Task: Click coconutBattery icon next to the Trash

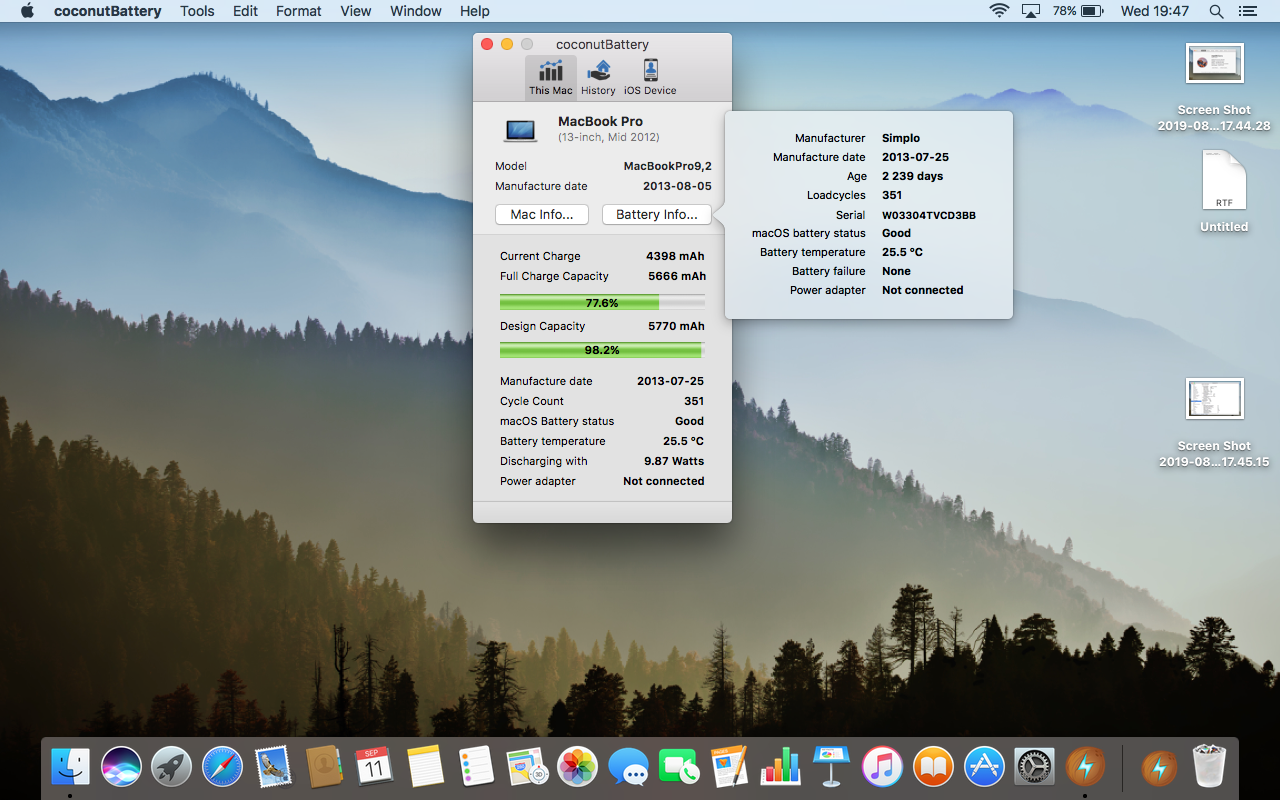Action: (1159, 767)
